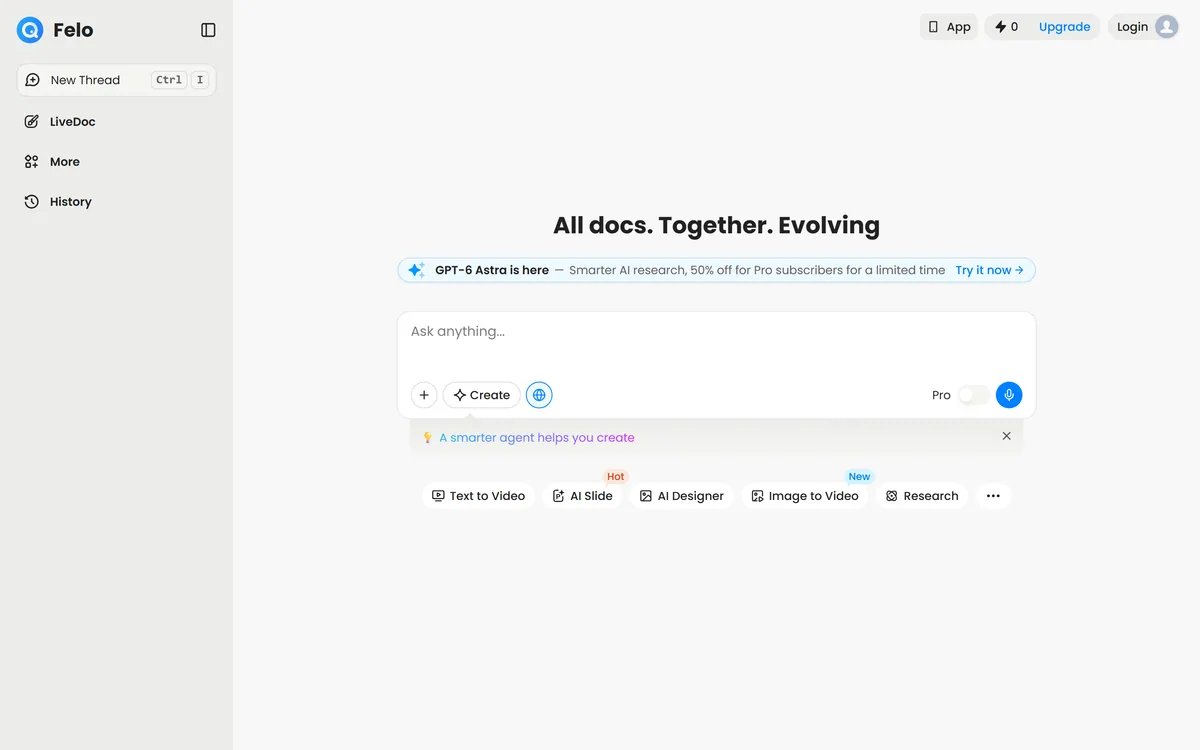
Task: Open the Create dropdown
Action: click(482, 395)
